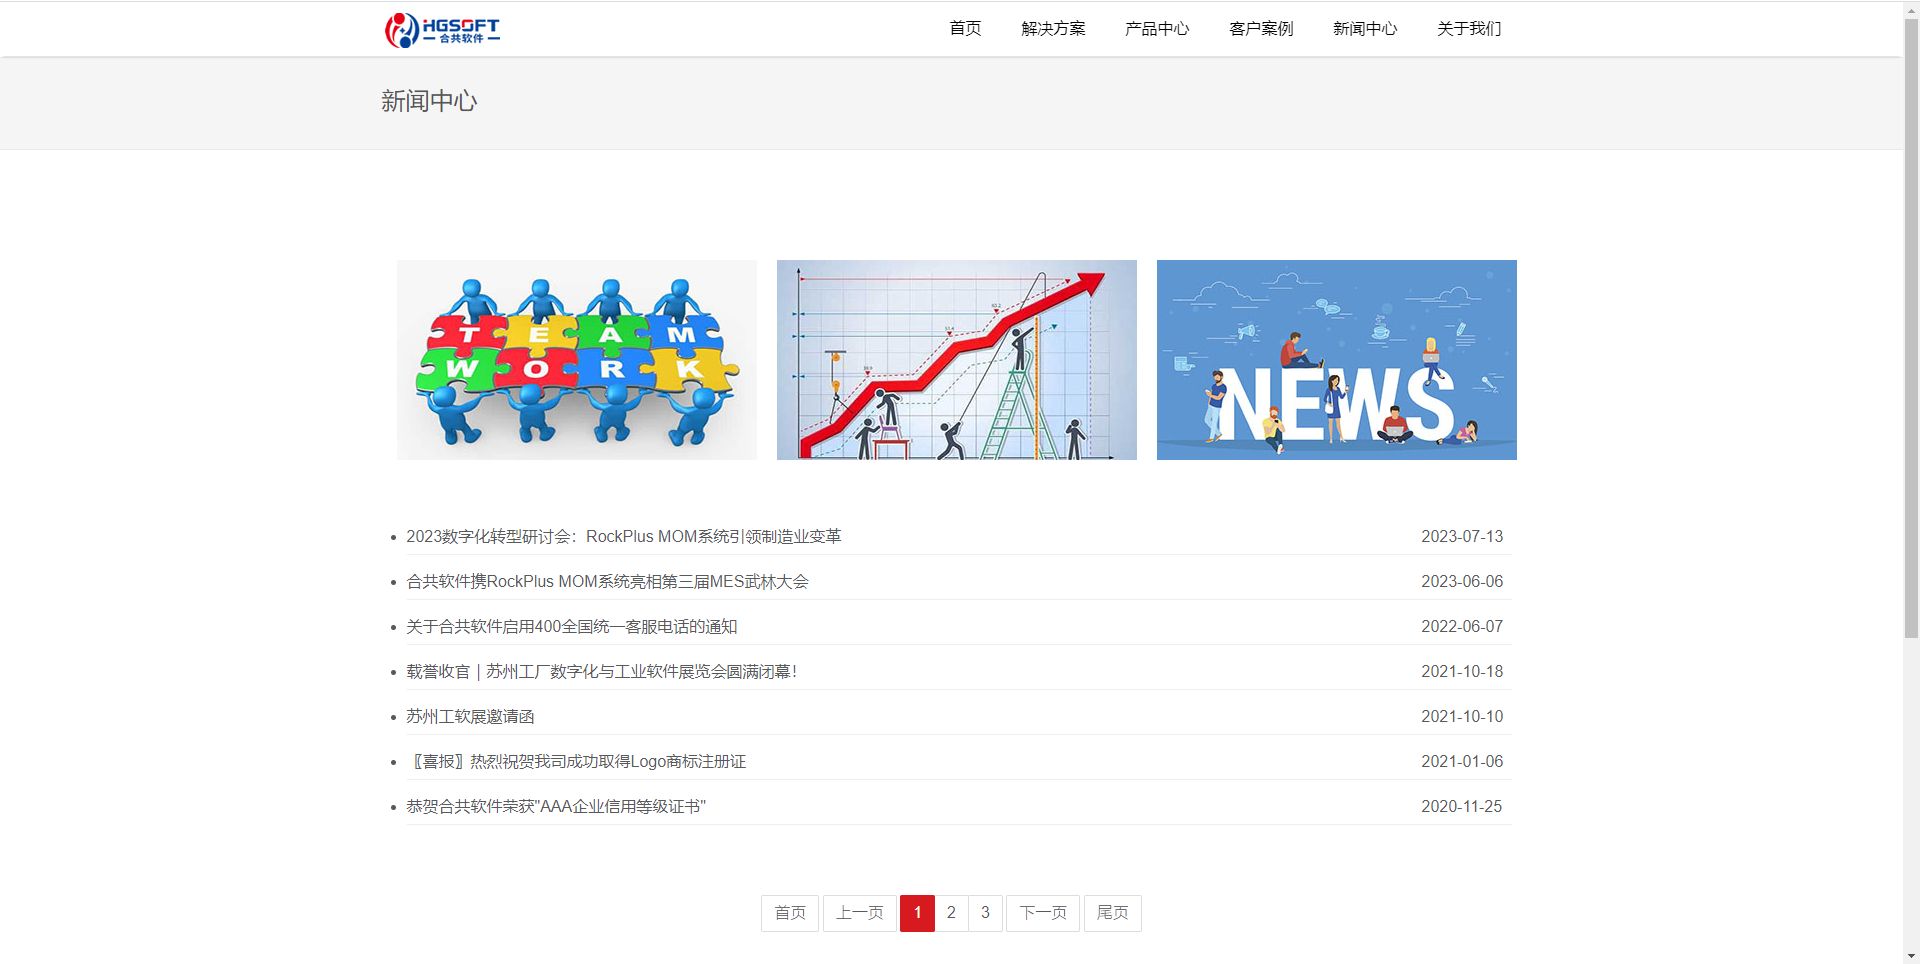Open the 首页 navigation menu item
The image size is (1920, 964).
pyautogui.click(x=965, y=28)
